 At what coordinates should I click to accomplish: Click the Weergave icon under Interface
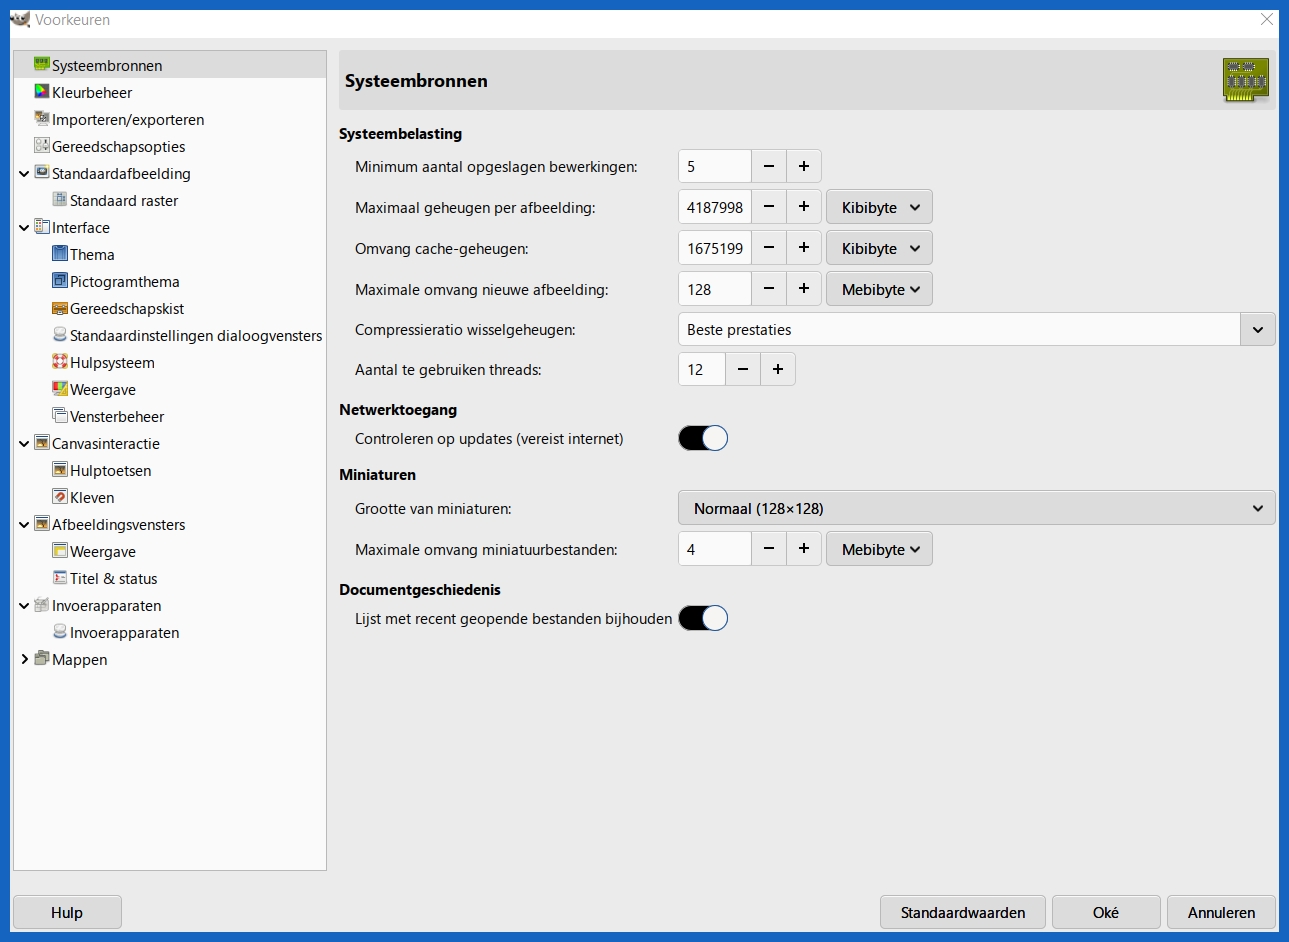tap(60, 388)
